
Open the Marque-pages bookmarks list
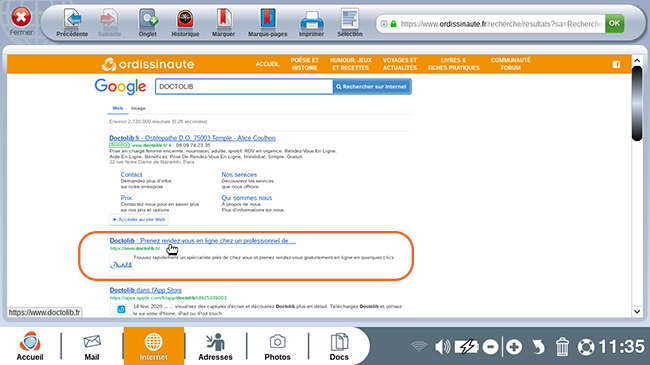click(x=267, y=23)
